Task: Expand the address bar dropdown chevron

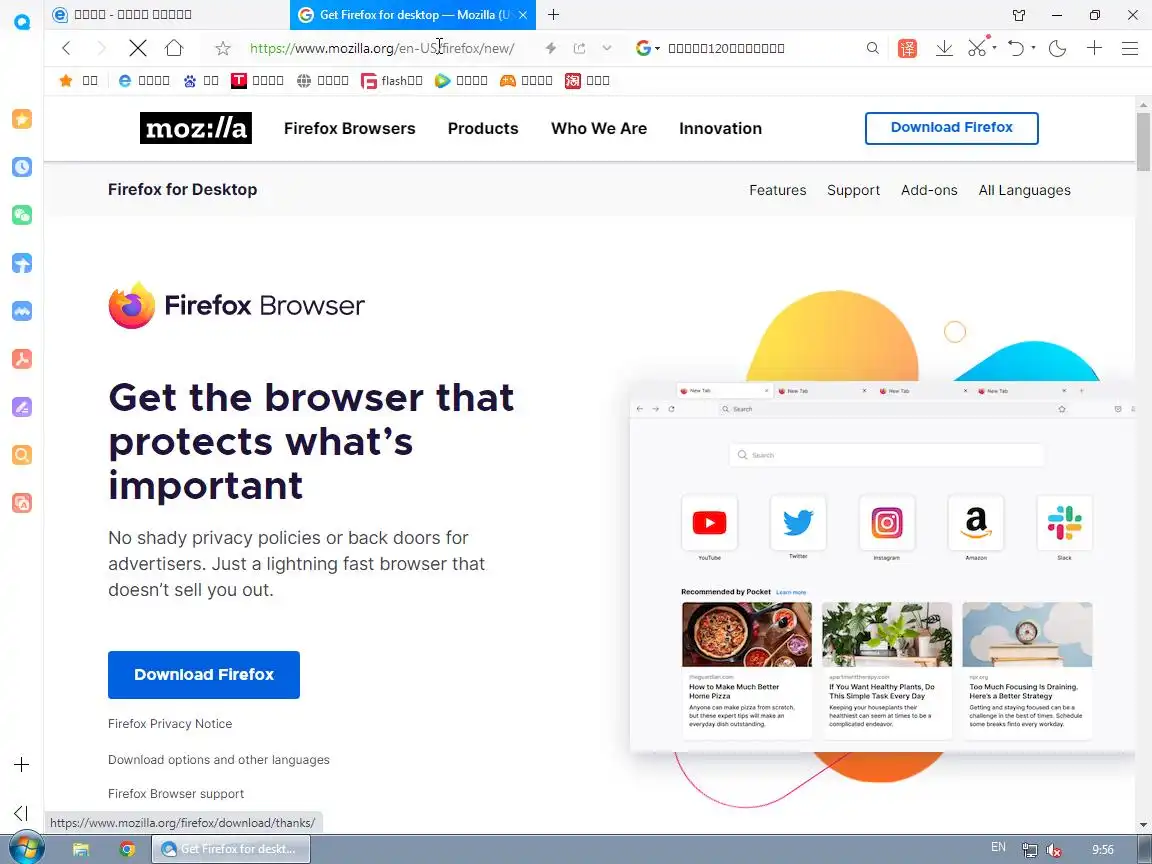Action: point(607,48)
